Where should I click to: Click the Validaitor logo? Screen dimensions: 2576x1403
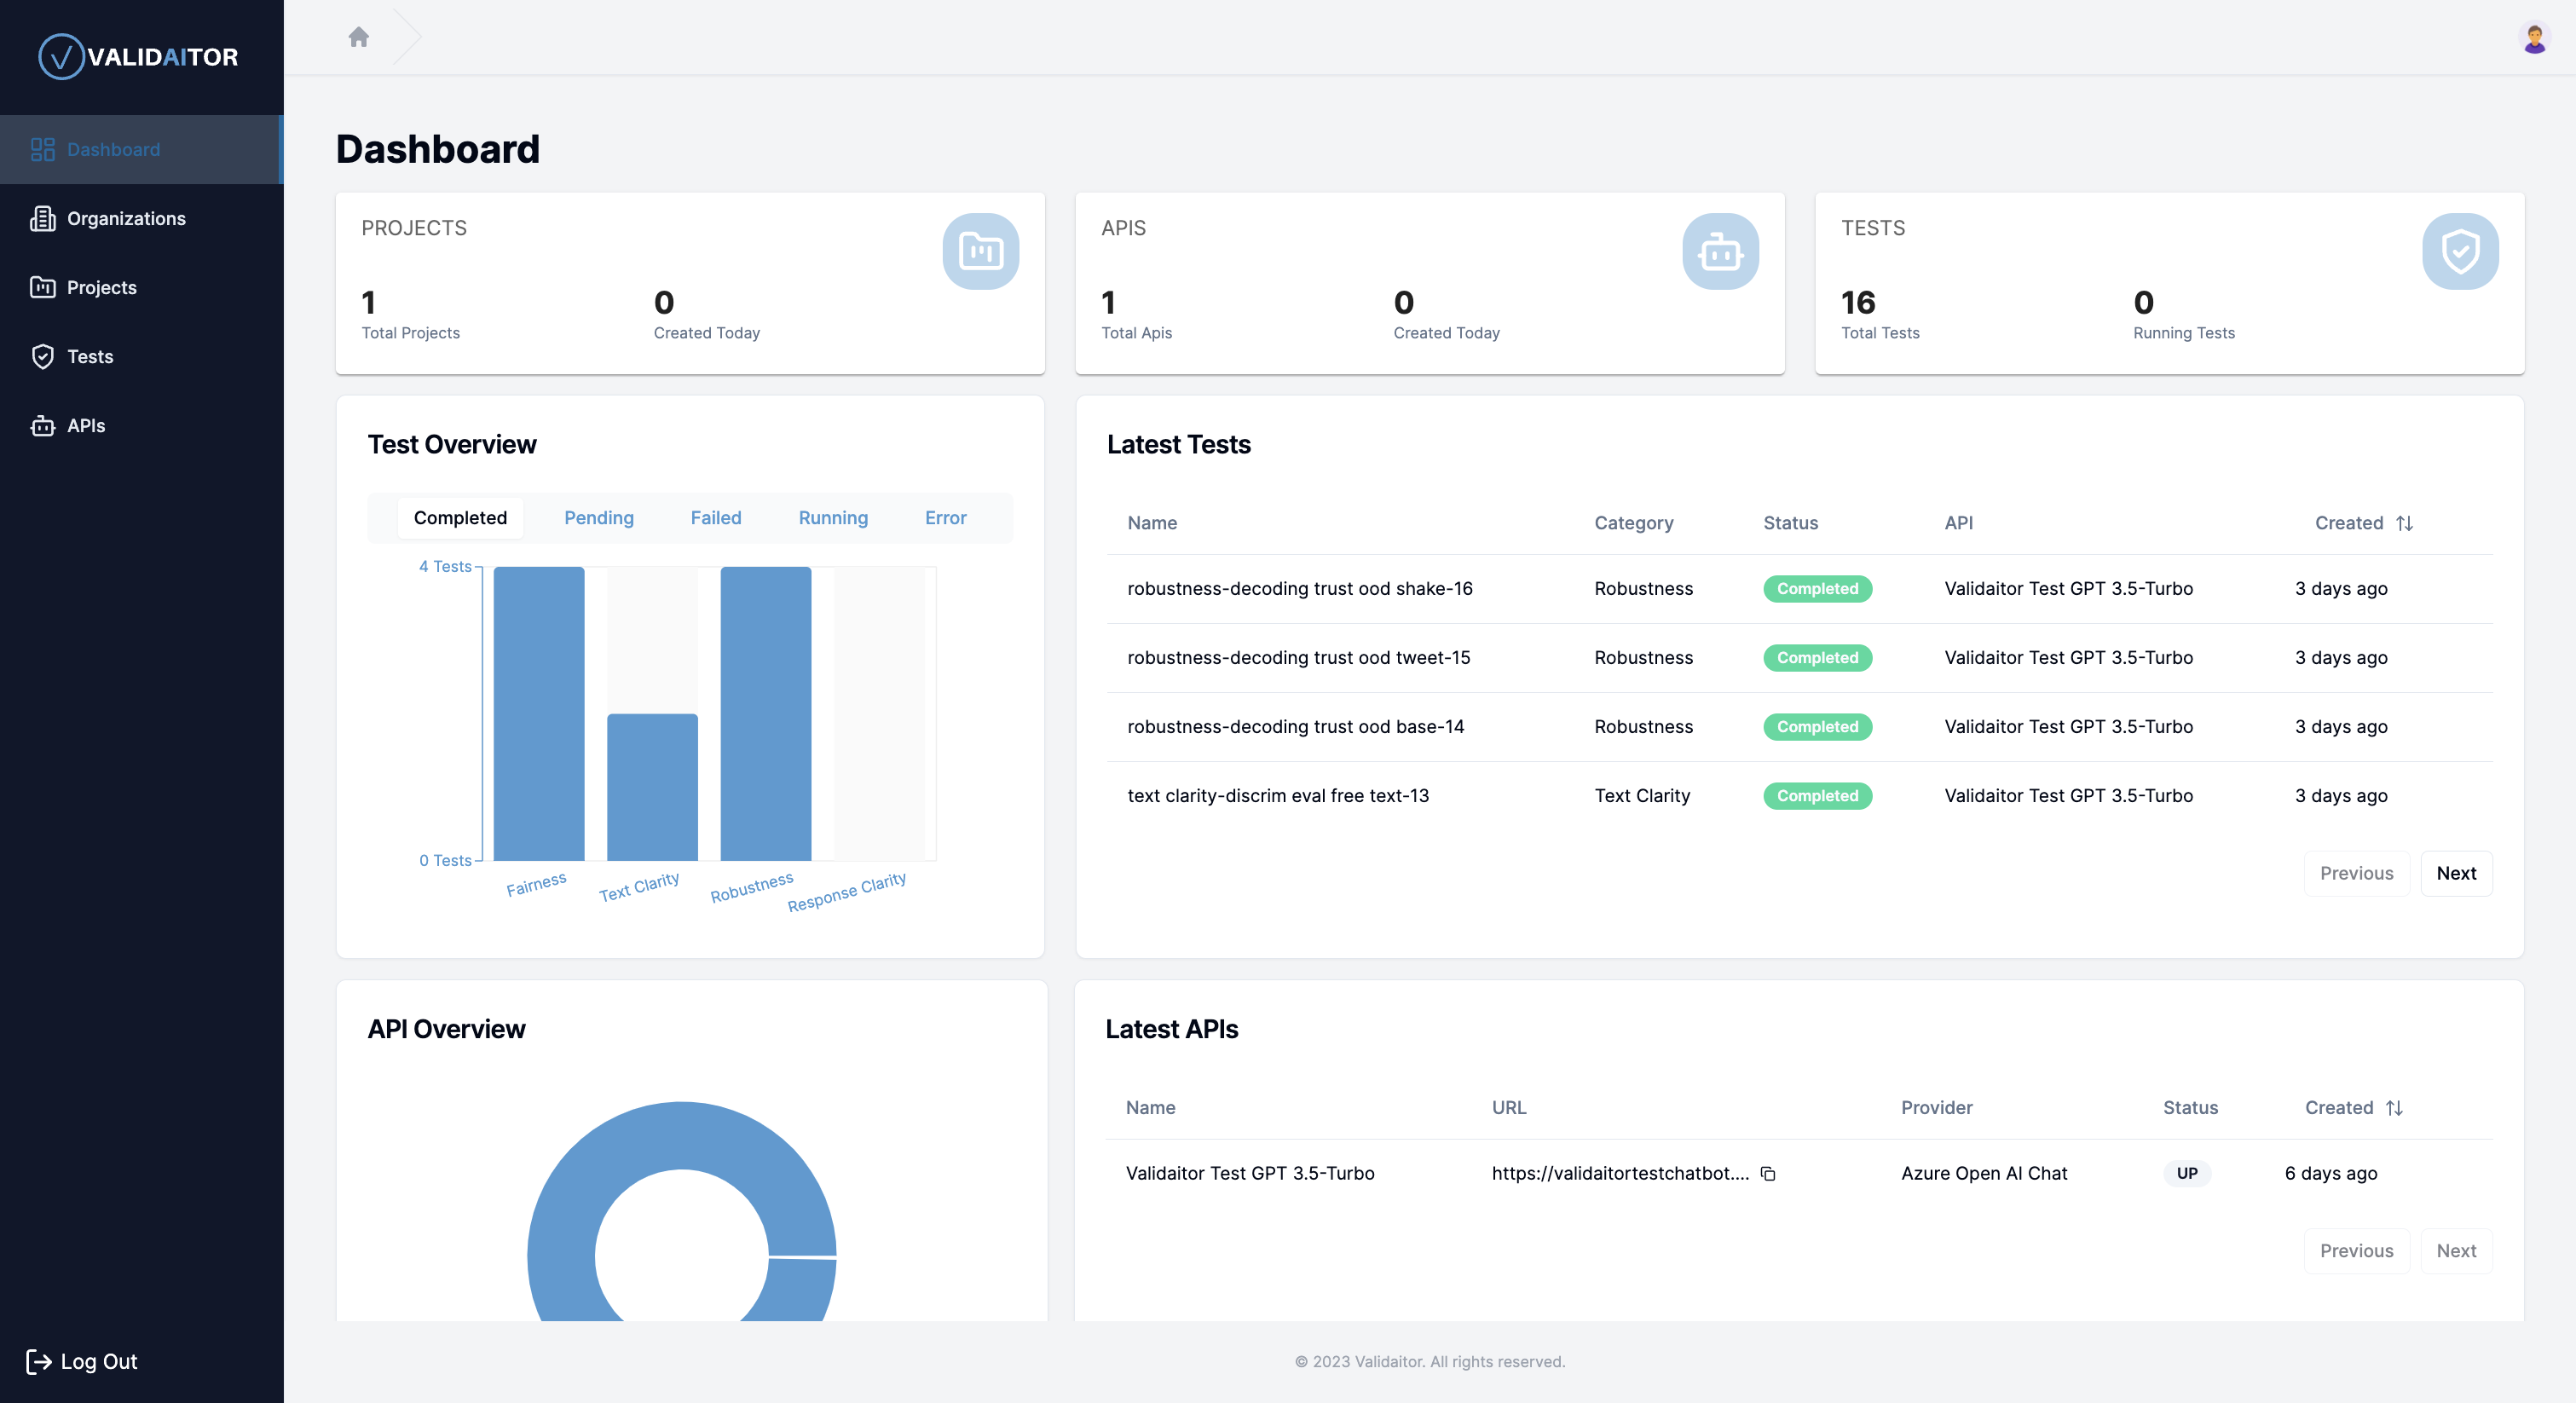[138, 56]
